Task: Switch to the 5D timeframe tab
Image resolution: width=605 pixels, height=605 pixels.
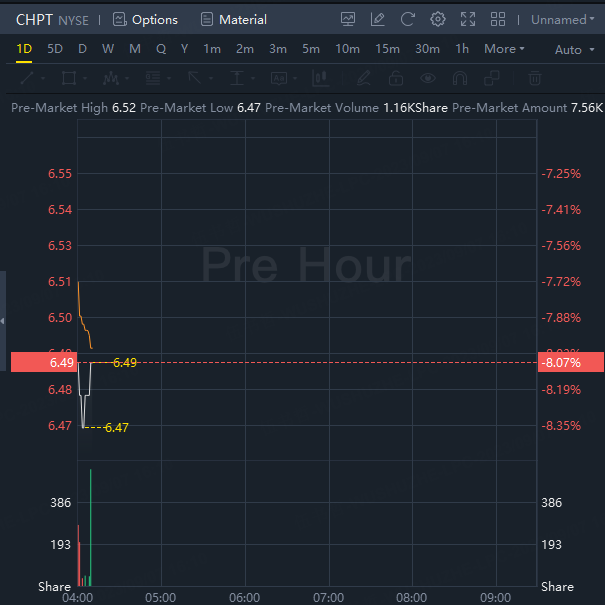Action: point(55,49)
